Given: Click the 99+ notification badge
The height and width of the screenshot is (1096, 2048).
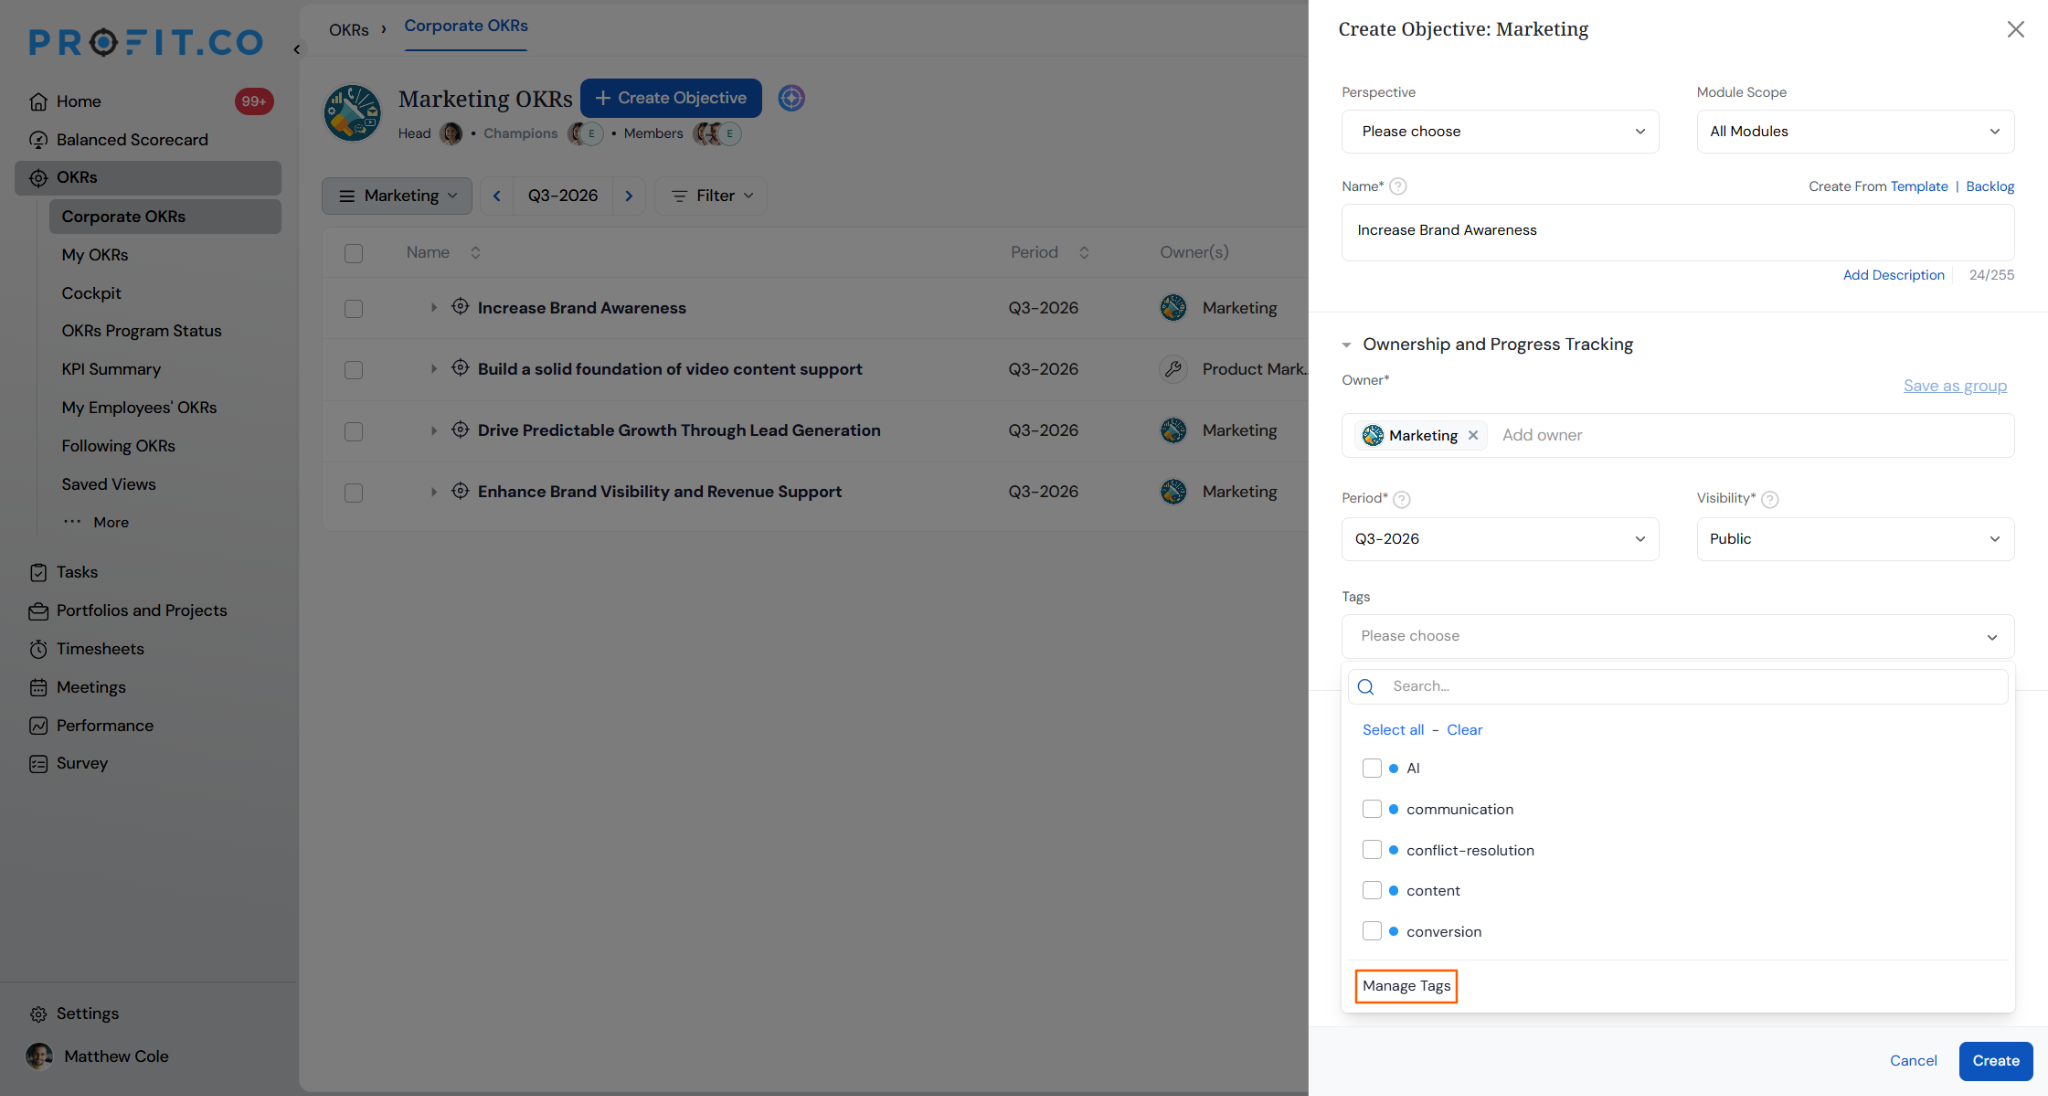Looking at the screenshot, I should (x=254, y=101).
